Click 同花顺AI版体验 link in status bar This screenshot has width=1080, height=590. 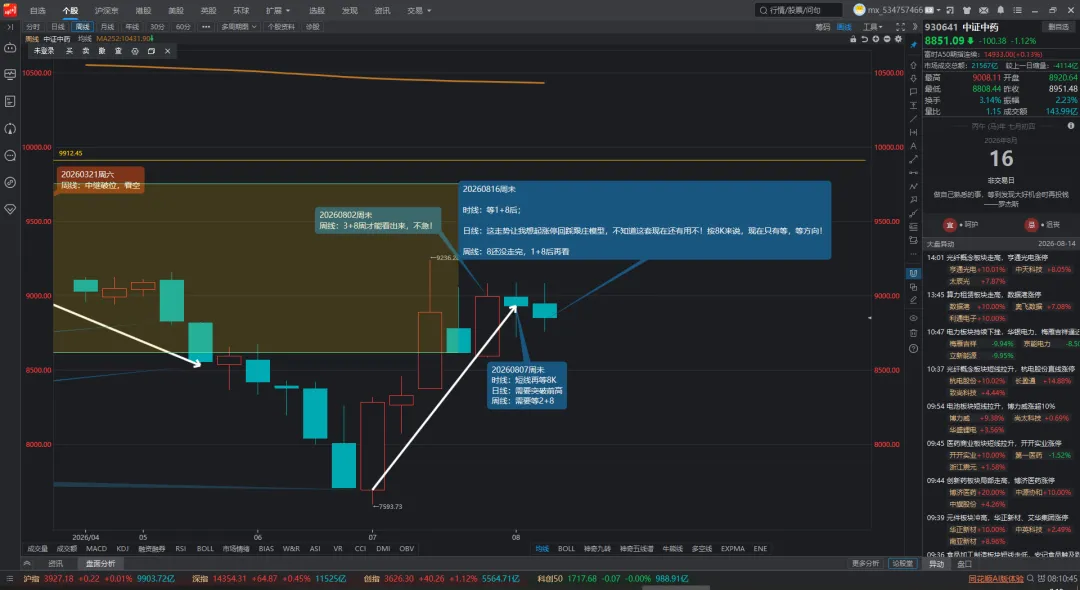tap(996, 579)
